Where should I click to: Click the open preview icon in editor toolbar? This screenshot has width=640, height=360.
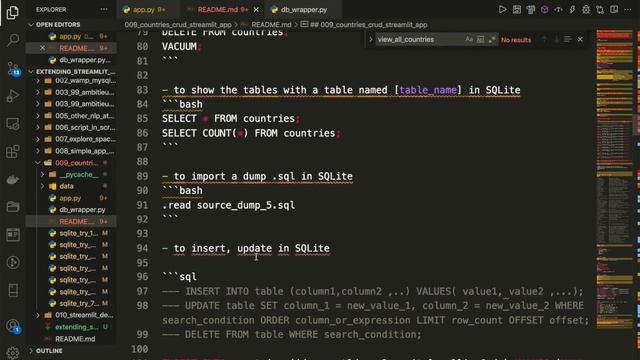click(517, 9)
